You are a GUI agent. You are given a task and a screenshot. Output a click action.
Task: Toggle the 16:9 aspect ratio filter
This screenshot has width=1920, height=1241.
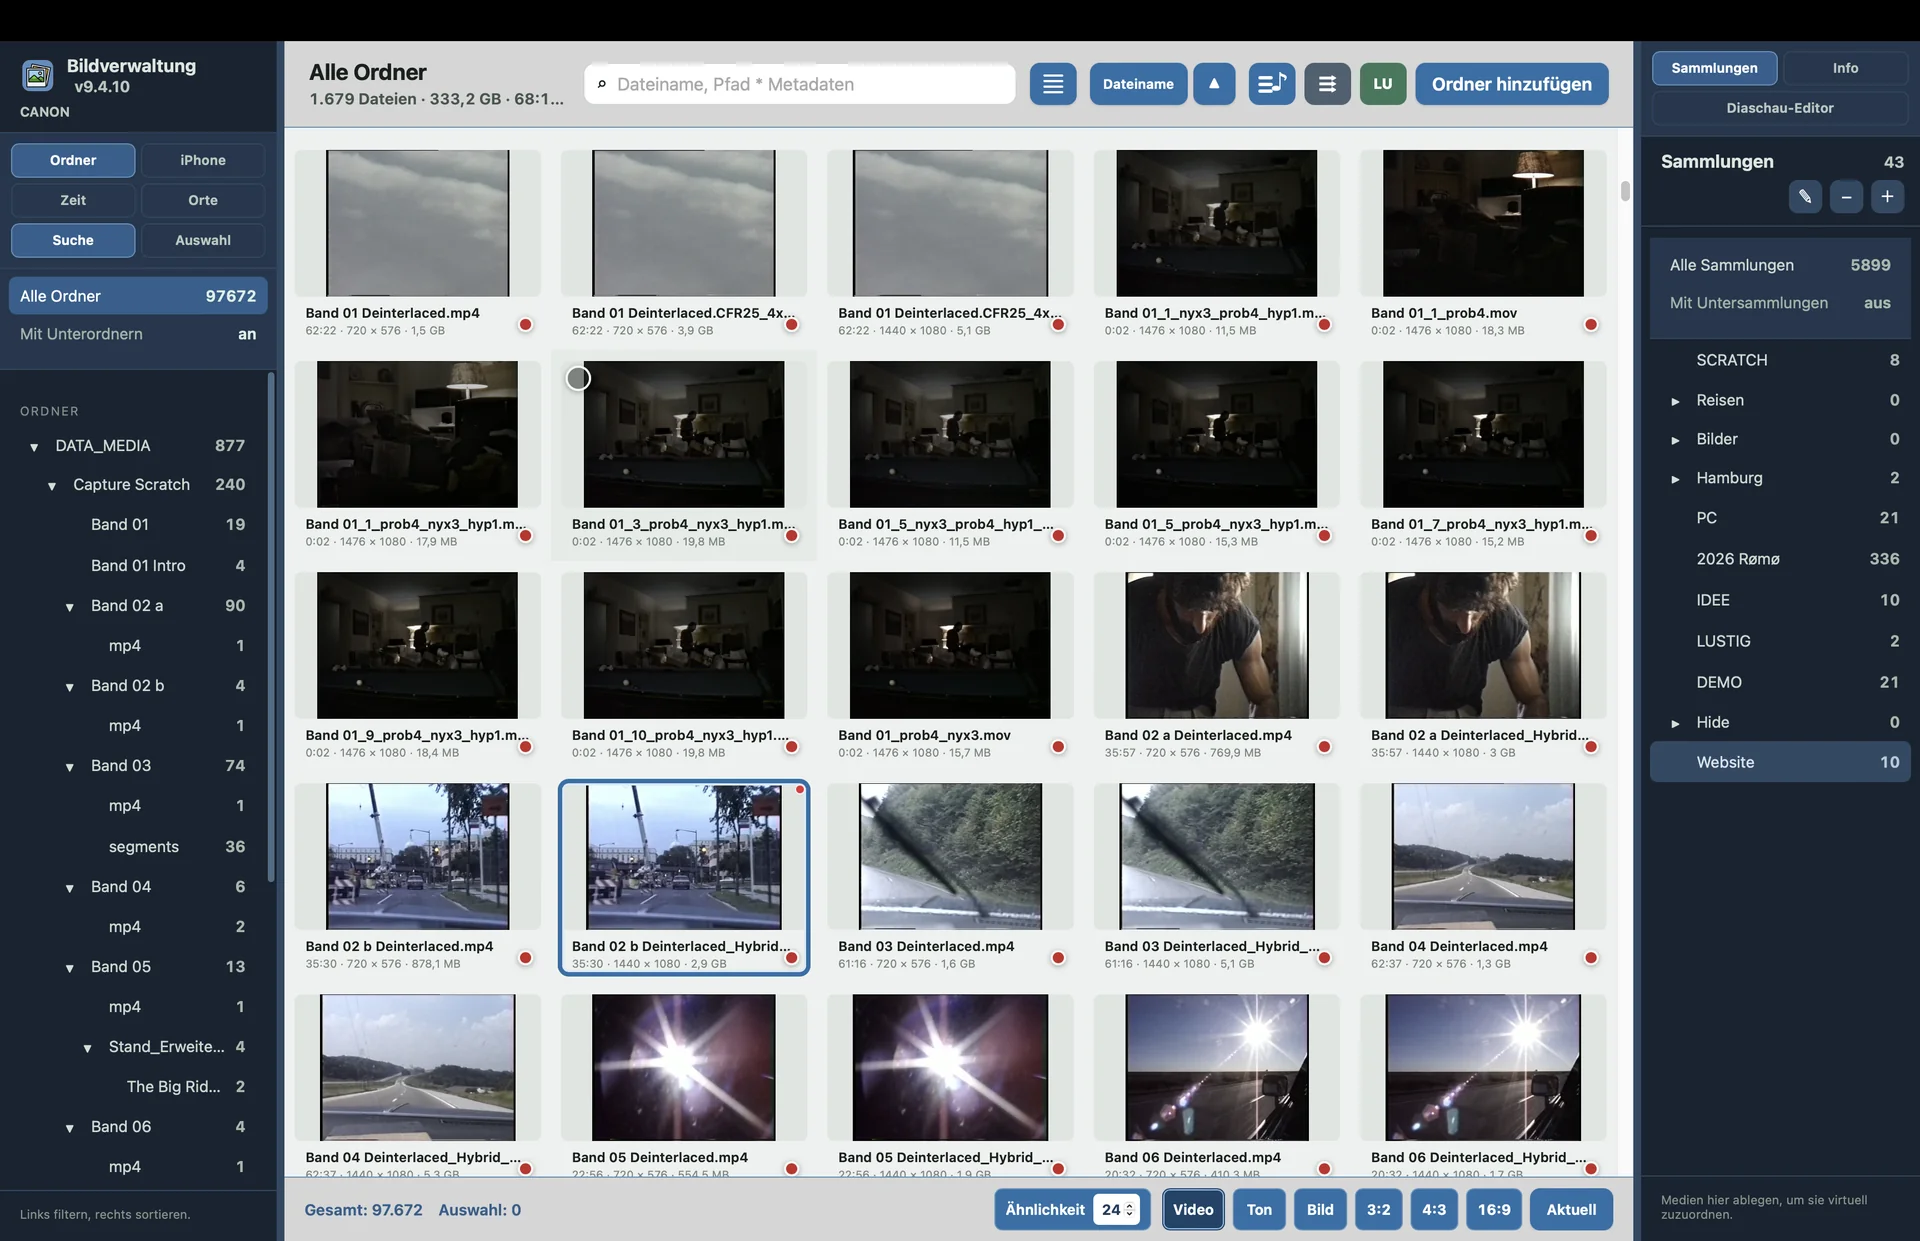tap(1494, 1209)
